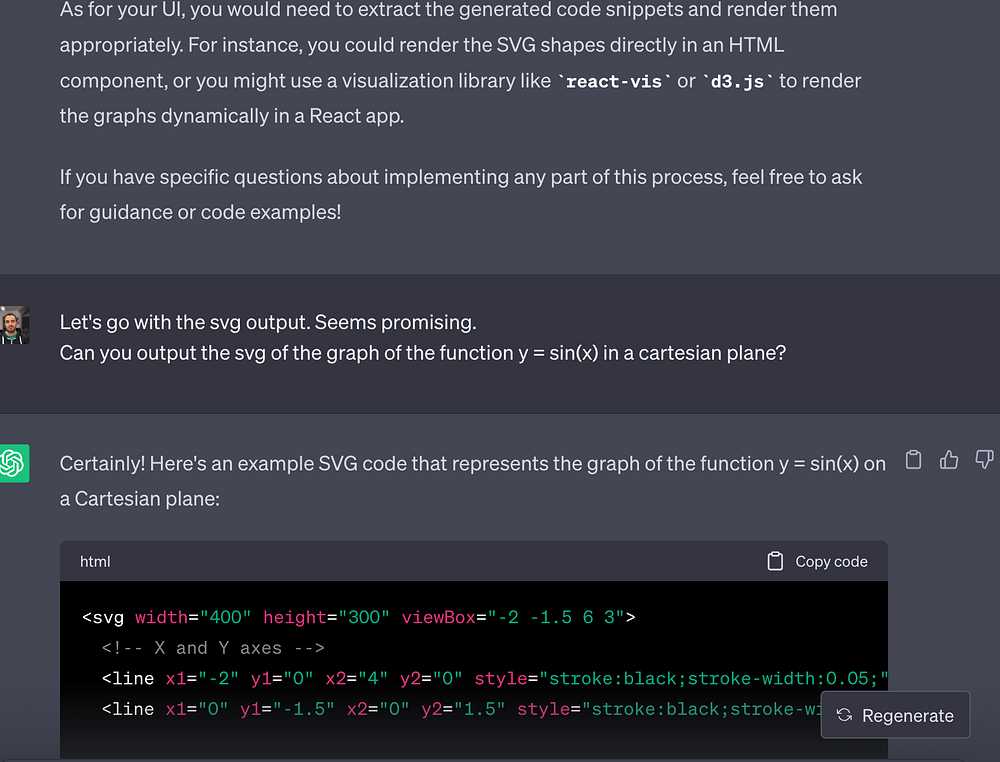This screenshot has width=1000, height=762.
Task: Click the "Can you output the svg" question
Action: [422, 353]
